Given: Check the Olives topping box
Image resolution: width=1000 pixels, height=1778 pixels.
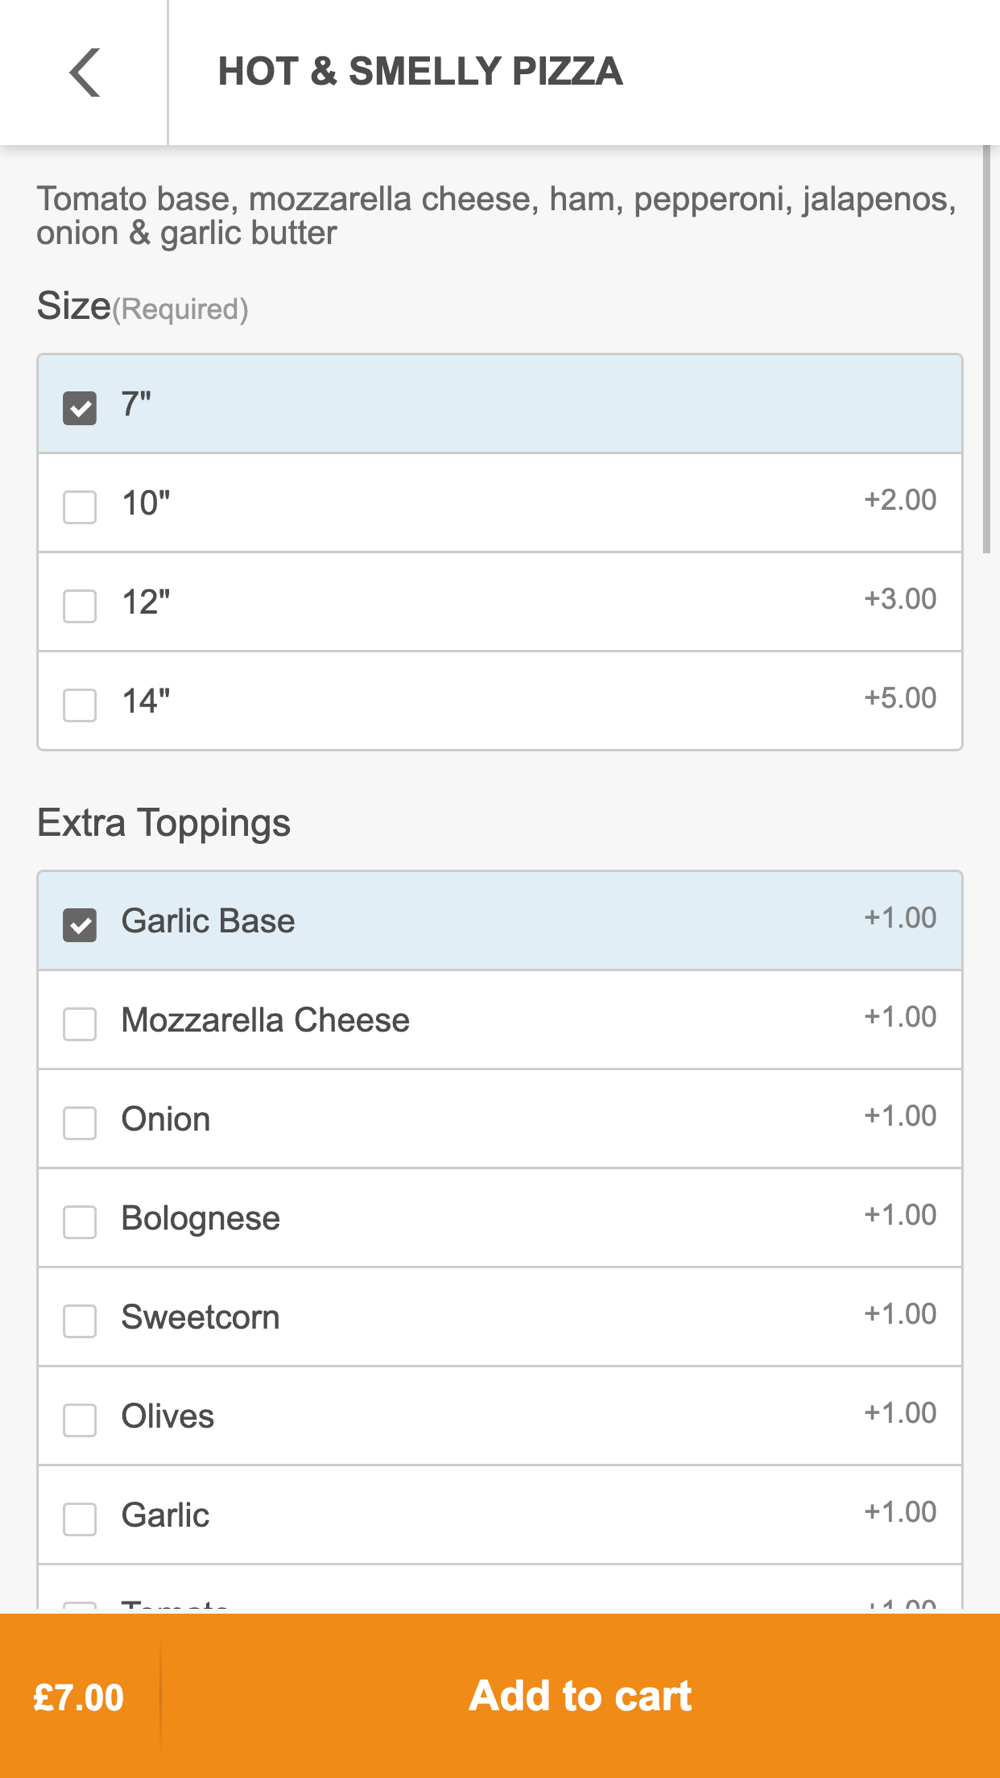Looking at the screenshot, I should point(80,1419).
